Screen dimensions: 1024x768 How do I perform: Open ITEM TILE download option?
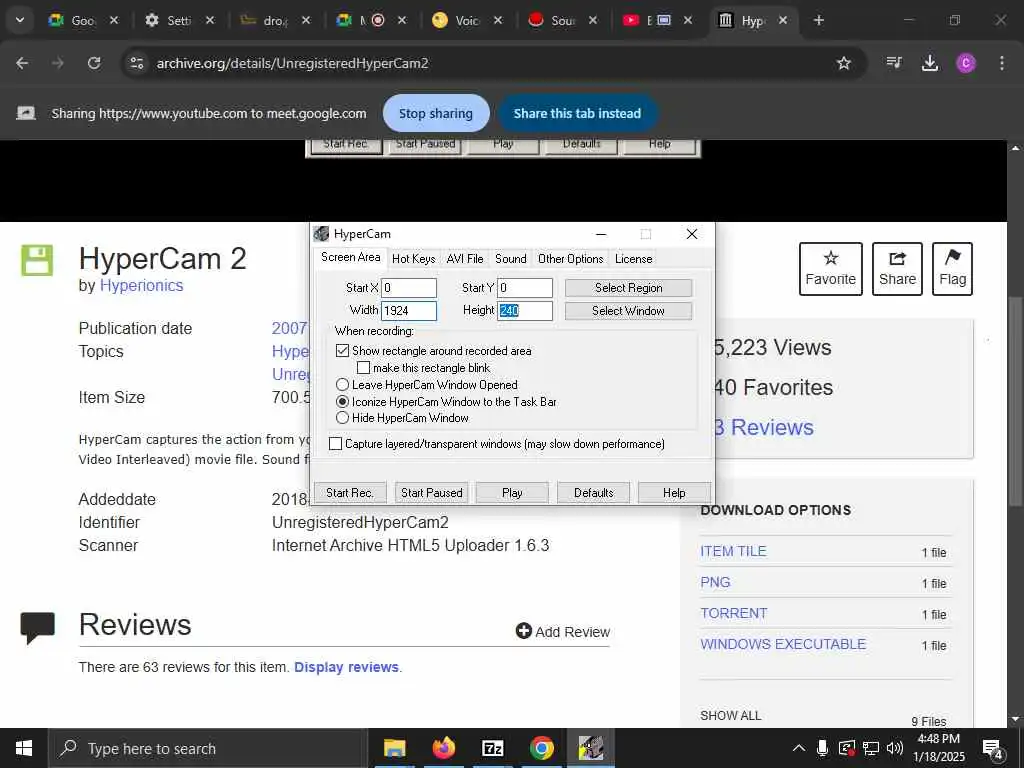(733, 551)
